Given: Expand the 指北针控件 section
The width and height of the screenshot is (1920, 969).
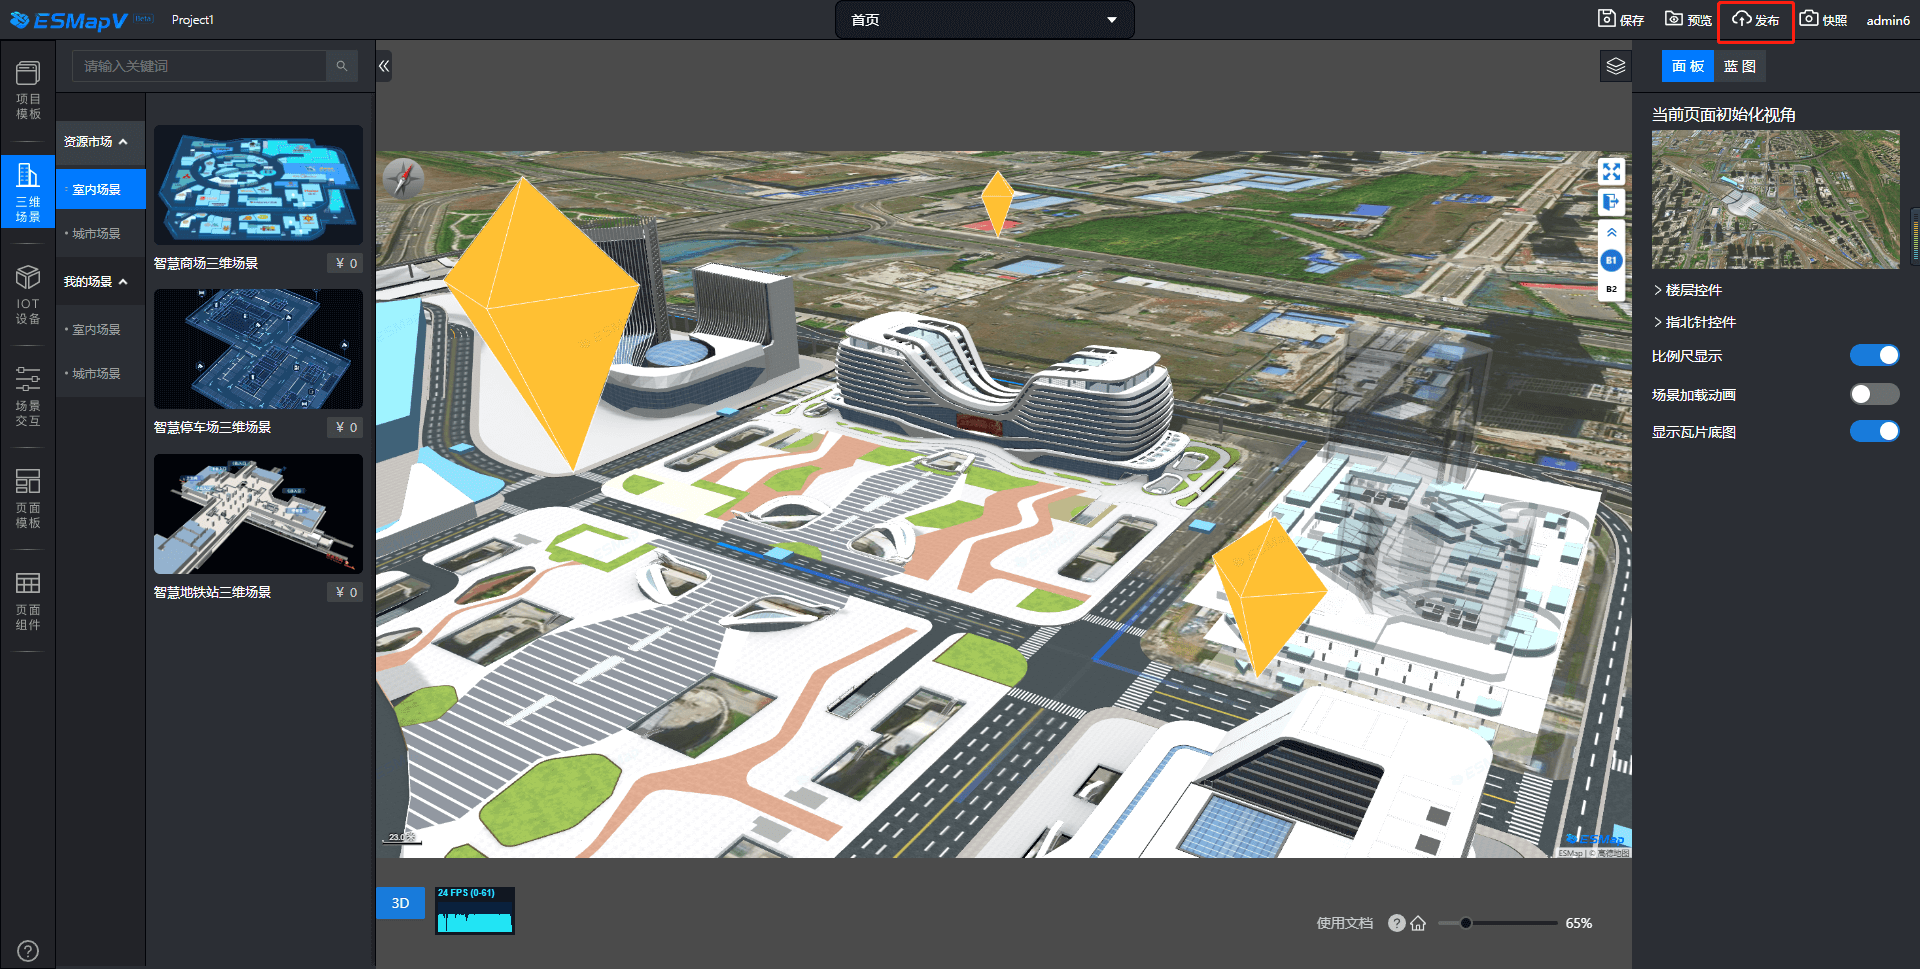Looking at the screenshot, I should (x=1700, y=322).
